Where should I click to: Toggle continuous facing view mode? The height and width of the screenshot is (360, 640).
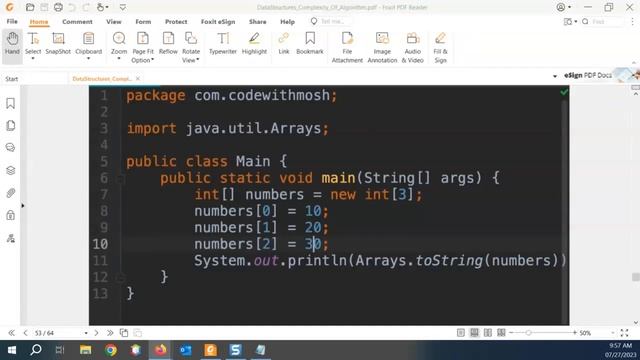(x=501, y=333)
